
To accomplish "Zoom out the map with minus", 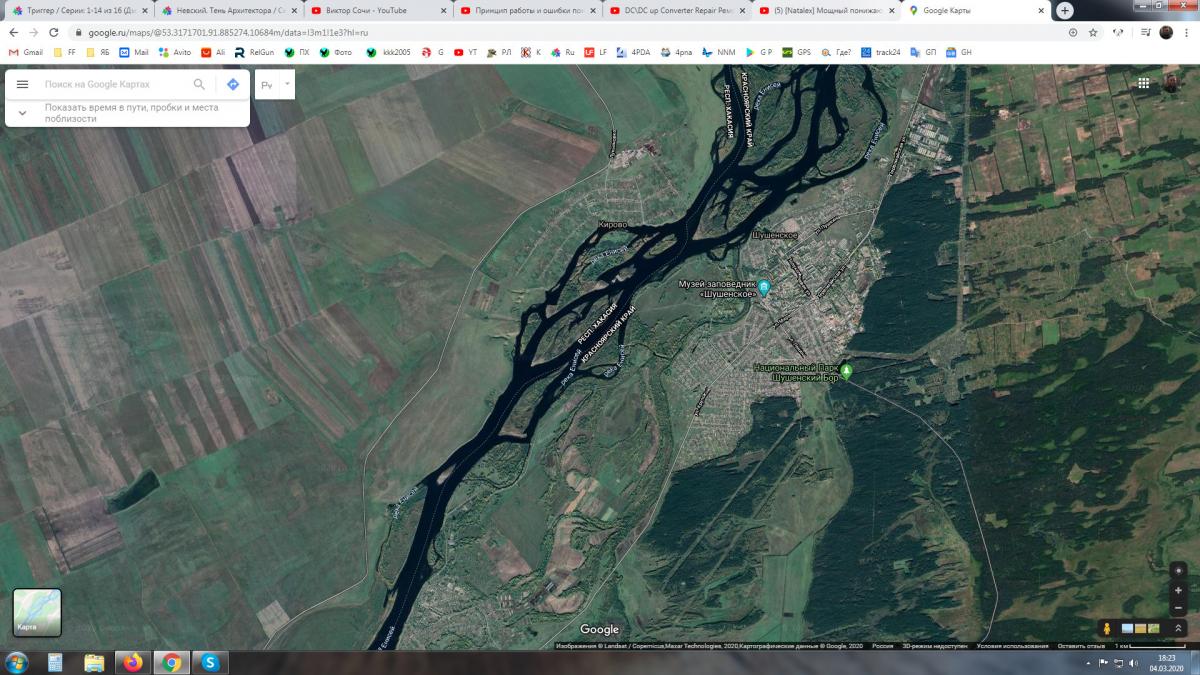I will pos(1178,608).
